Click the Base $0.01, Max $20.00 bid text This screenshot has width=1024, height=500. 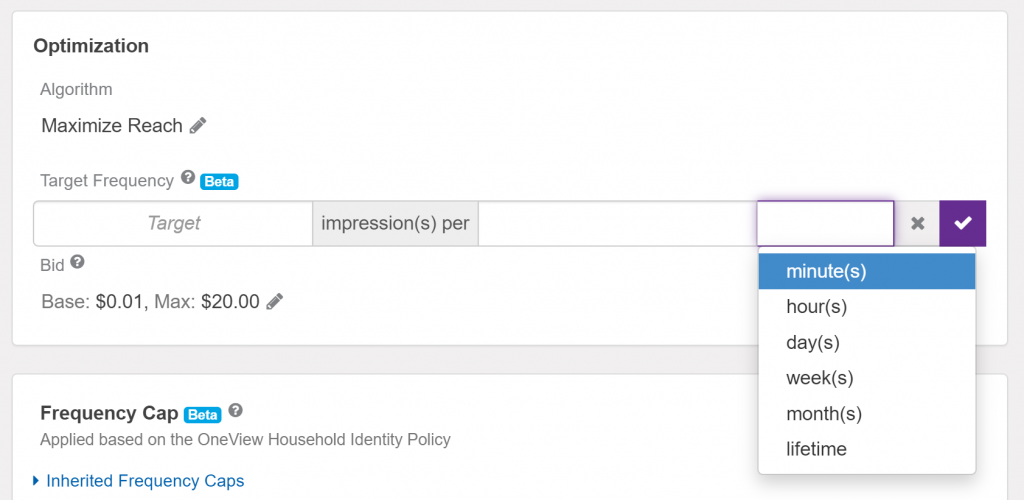(150, 301)
